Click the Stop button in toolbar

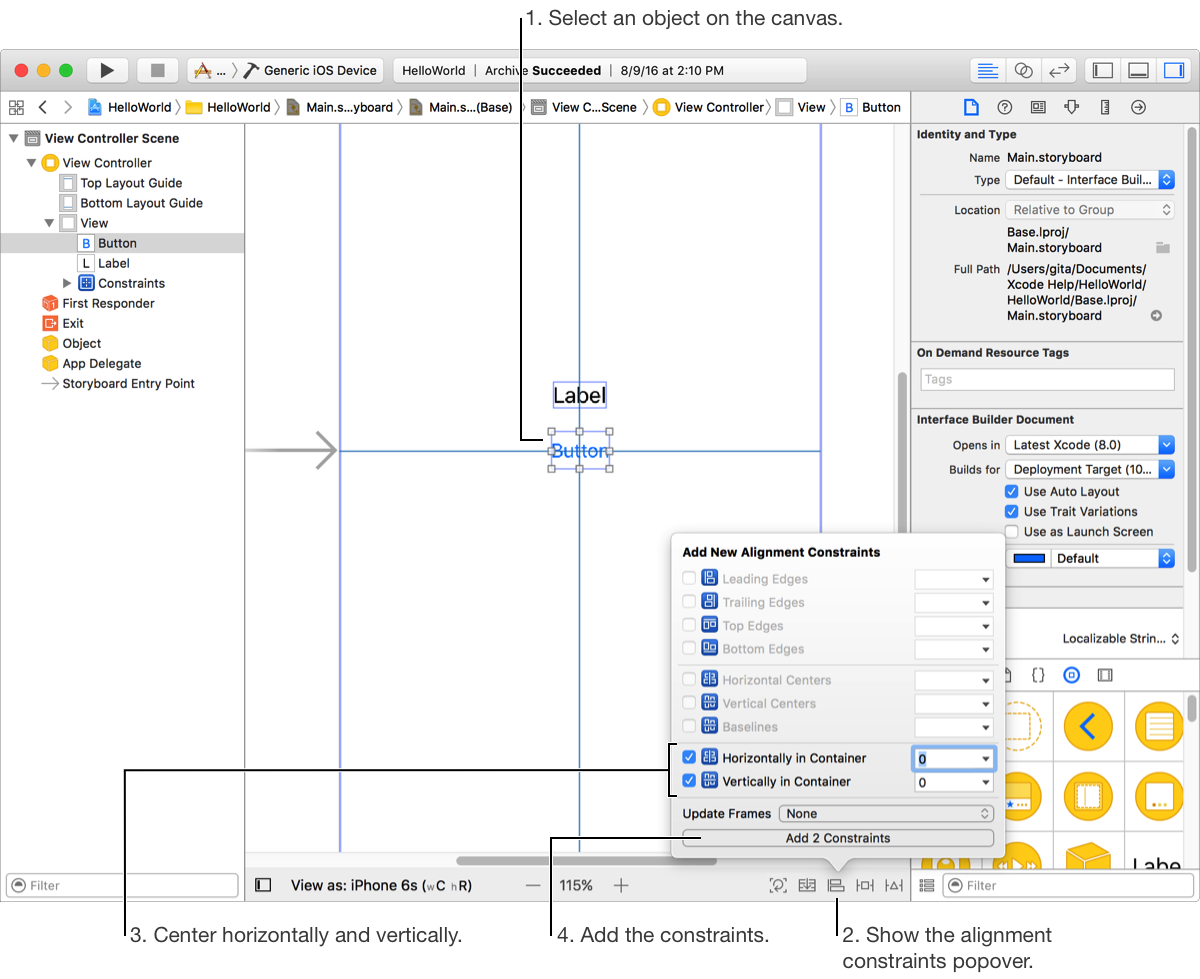tap(157, 70)
